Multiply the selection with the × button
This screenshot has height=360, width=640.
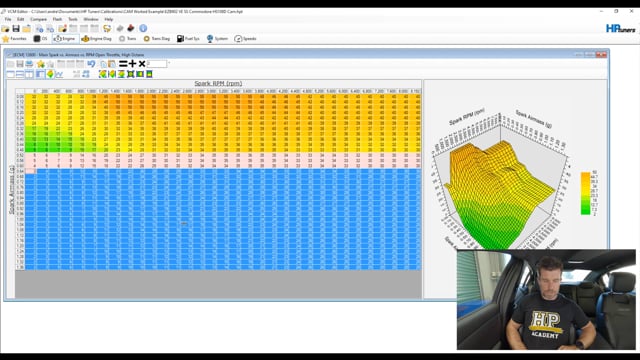click(142, 64)
